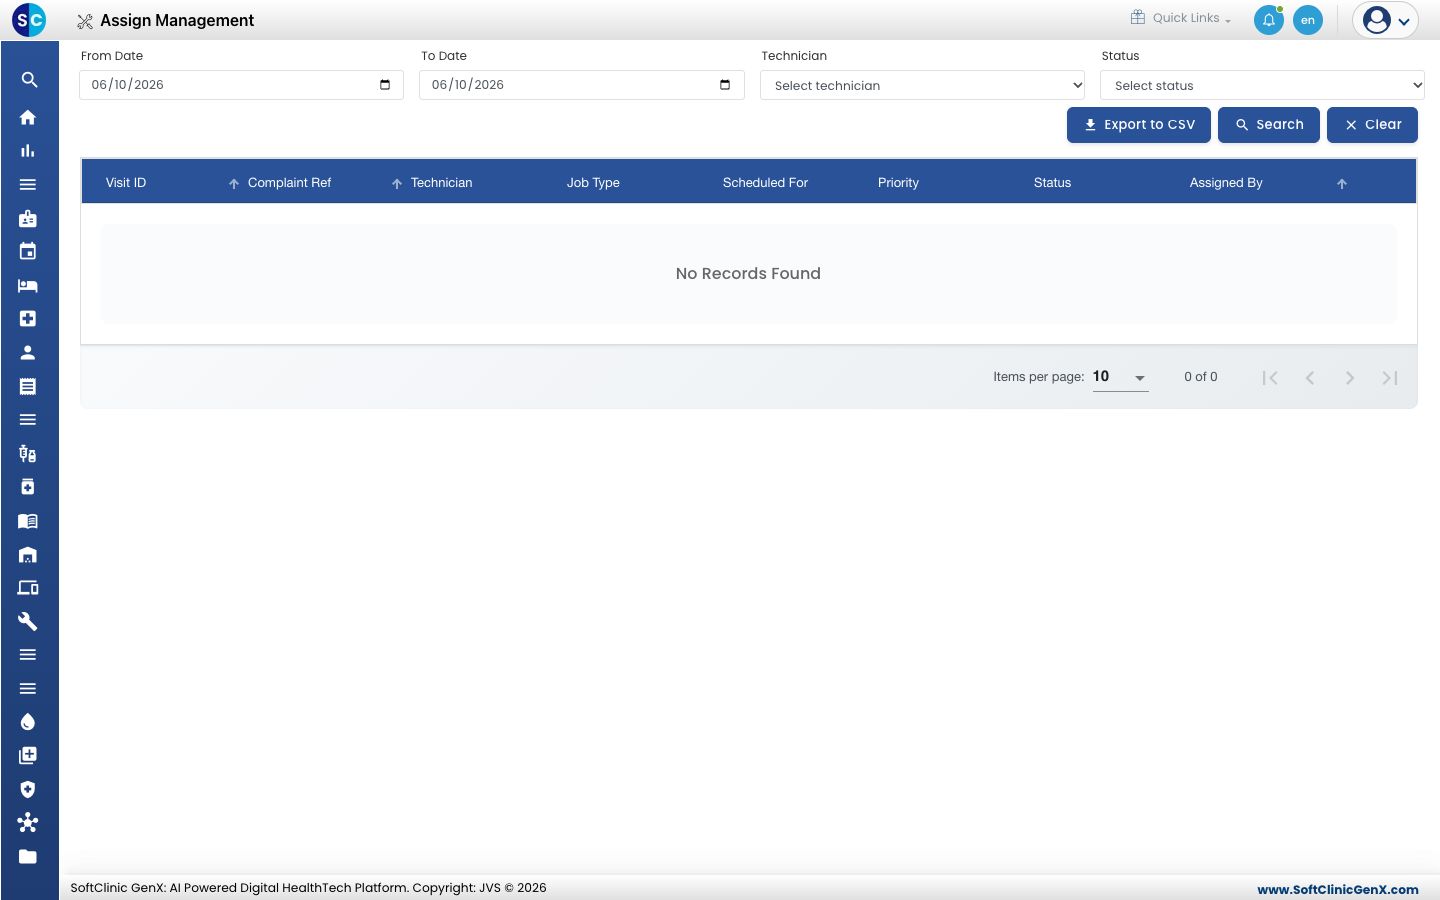Click the Clear button
1440x900 pixels.
click(1372, 125)
